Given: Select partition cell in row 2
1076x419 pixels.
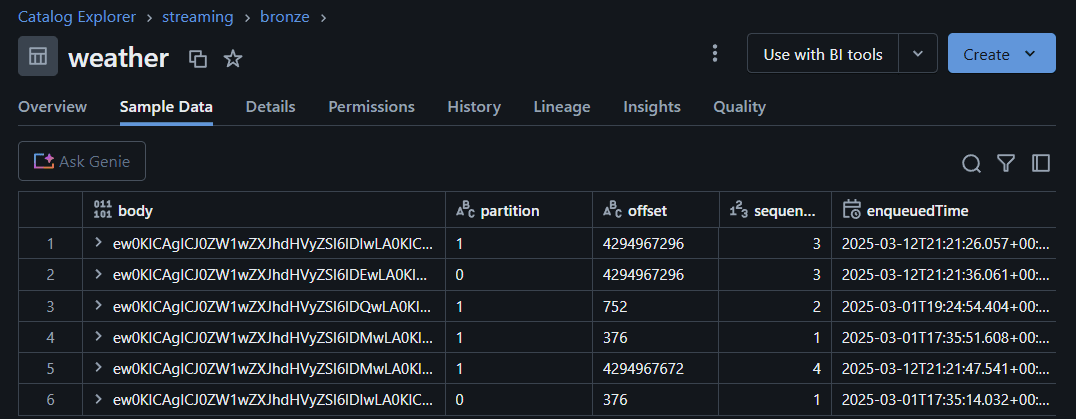Looking at the screenshot, I should coord(519,274).
